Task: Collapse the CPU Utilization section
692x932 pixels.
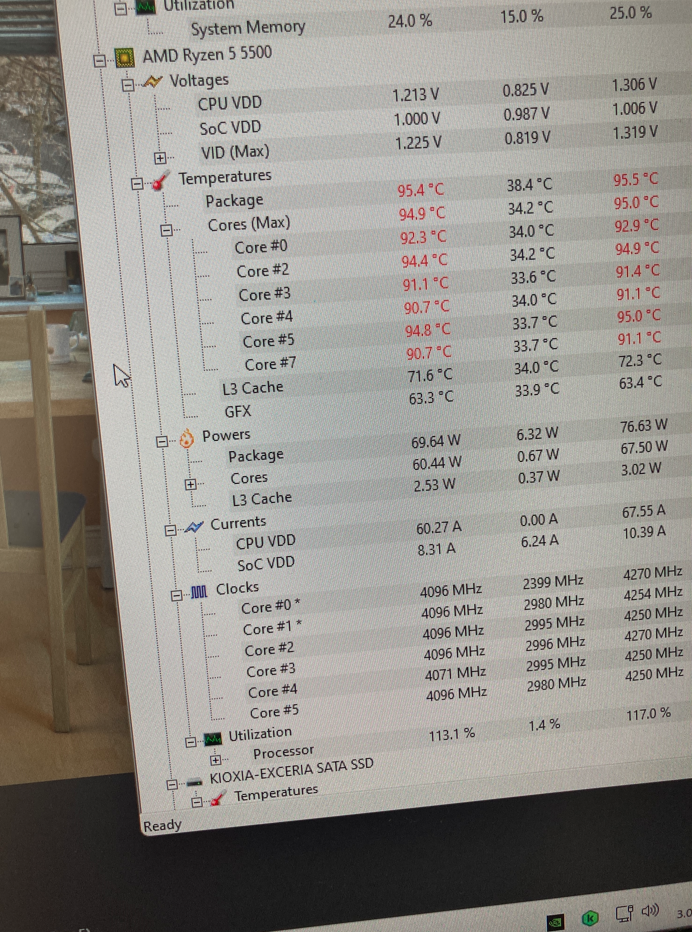Action: point(190,742)
